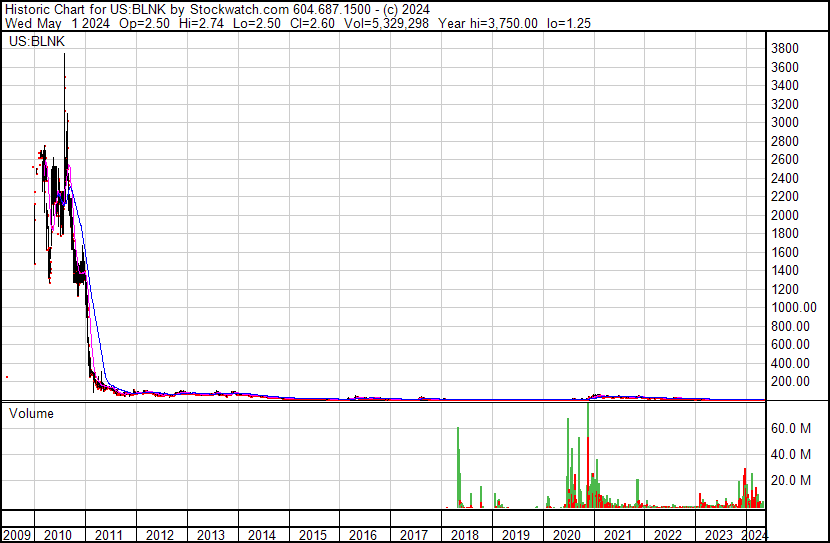Click the tall green 2018 volume bar
The width and height of the screenshot is (830, 543).
pyautogui.click(x=458, y=466)
